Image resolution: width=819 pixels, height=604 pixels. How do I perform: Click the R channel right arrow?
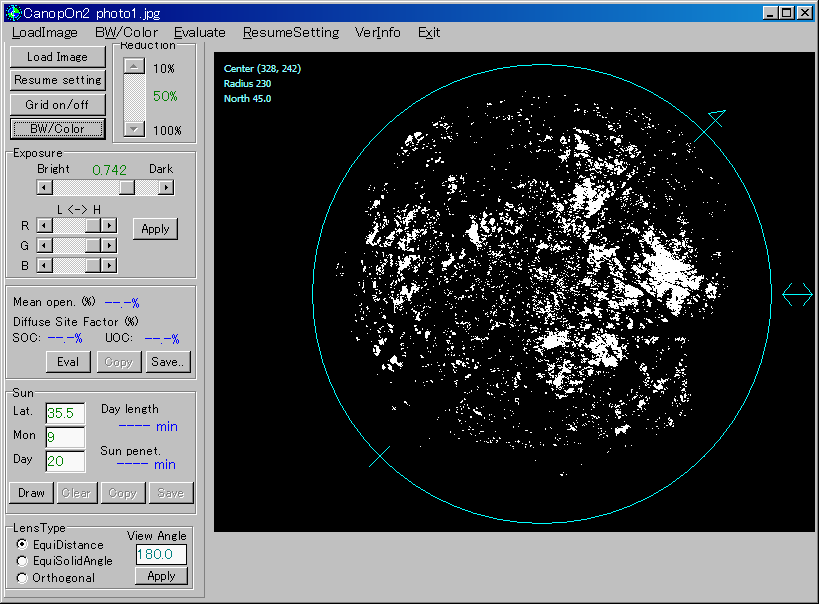[x=109, y=225]
